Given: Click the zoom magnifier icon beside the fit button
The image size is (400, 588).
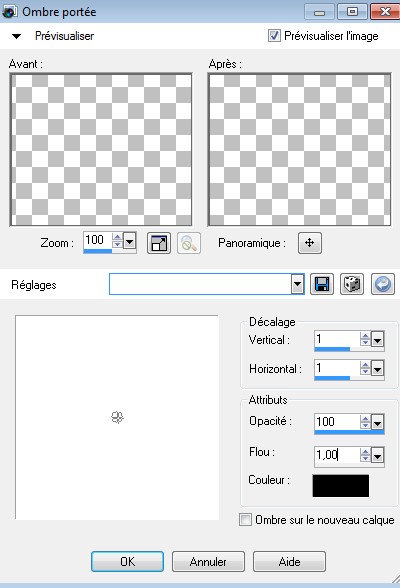Looking at the screenshot, I should [x=189, y=243].
